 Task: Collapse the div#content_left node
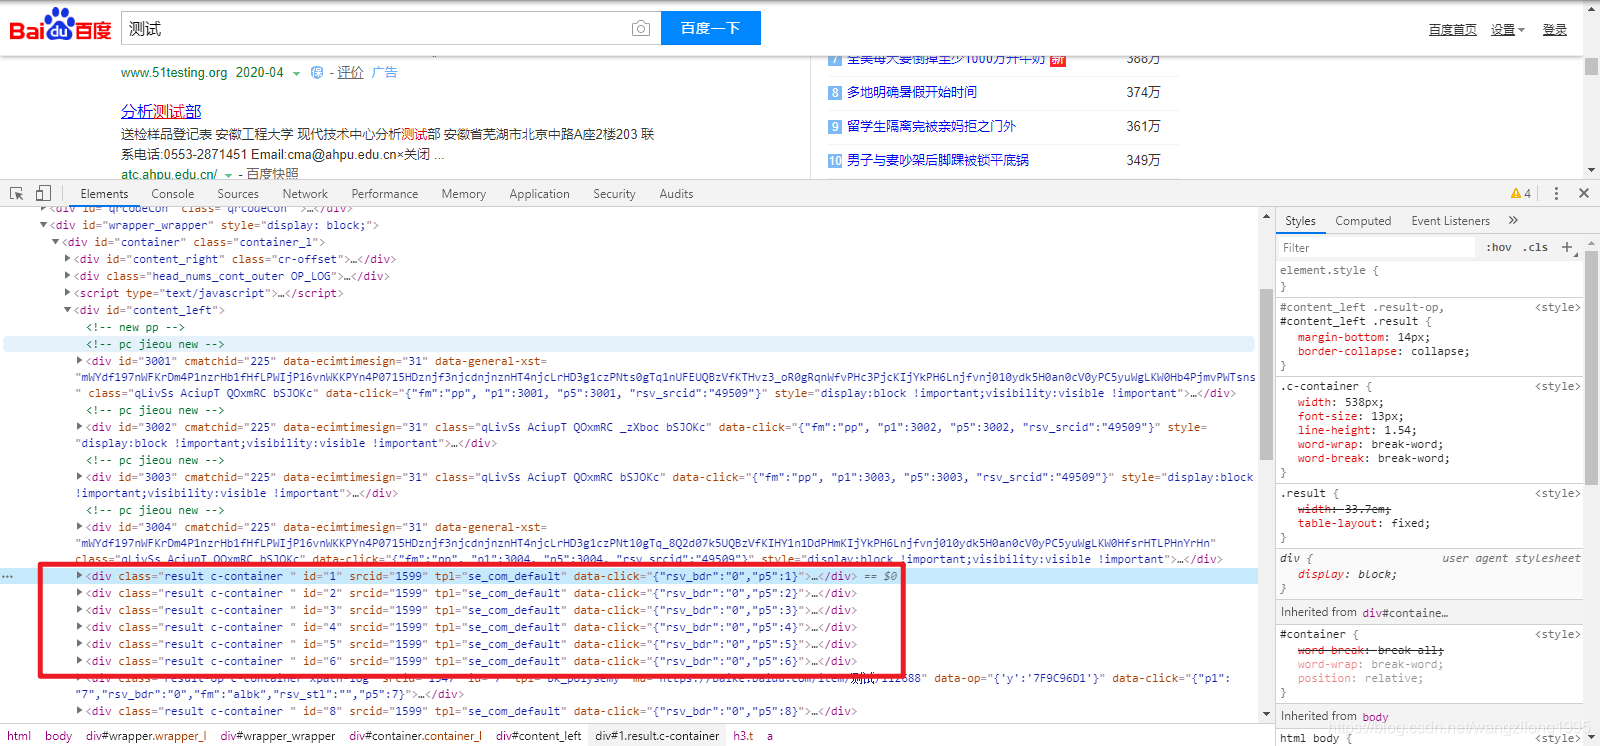[67, 310]
